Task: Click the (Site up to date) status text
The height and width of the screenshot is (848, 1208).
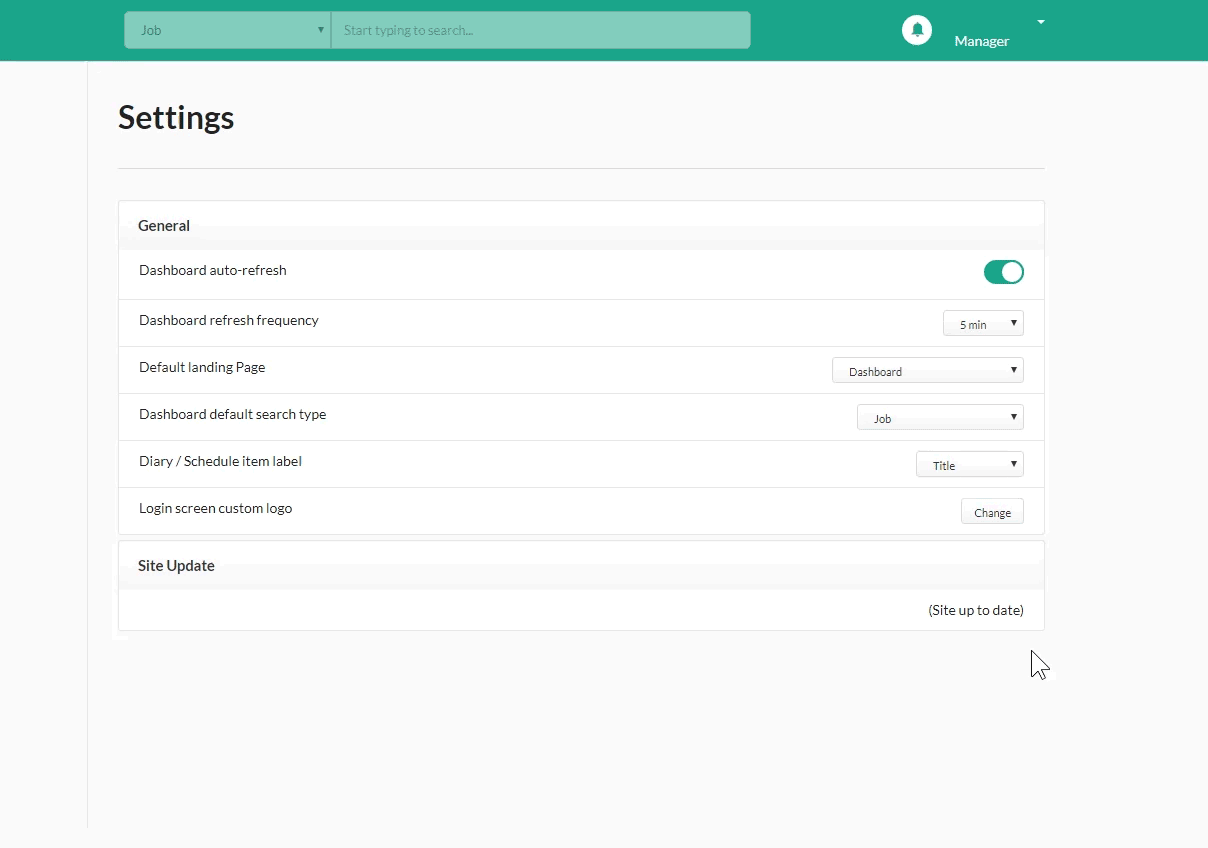Action: pyautogui.click(x=976, y=610)
